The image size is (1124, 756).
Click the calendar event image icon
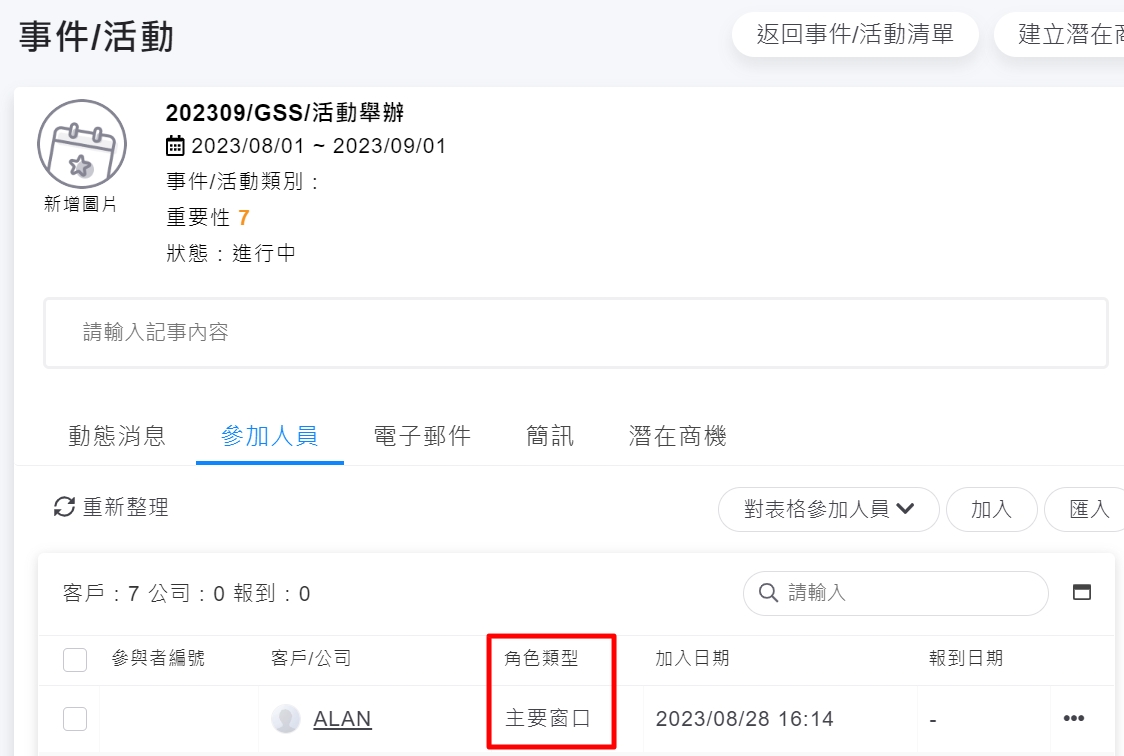pos(82,144)
